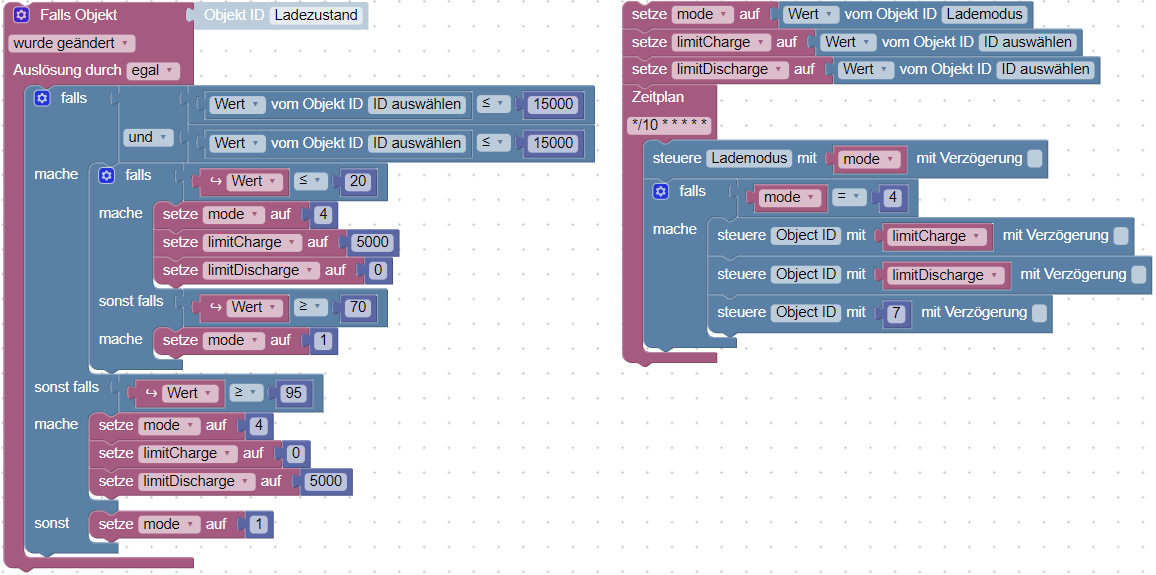1156x575 pixels.
Task: Open Wert attribute dropdown before Objekt ID Lademodus
Action: point(811,14)
